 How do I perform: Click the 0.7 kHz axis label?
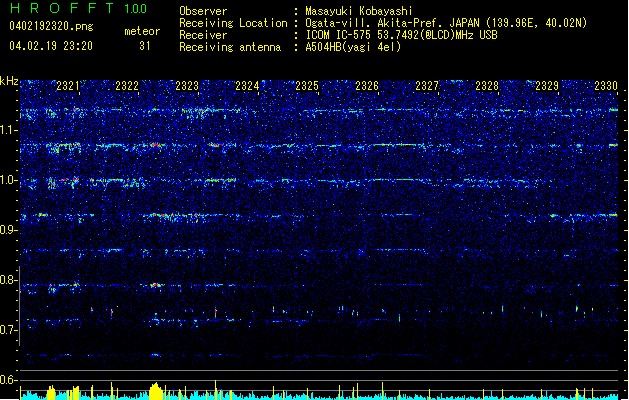(9, 330)
